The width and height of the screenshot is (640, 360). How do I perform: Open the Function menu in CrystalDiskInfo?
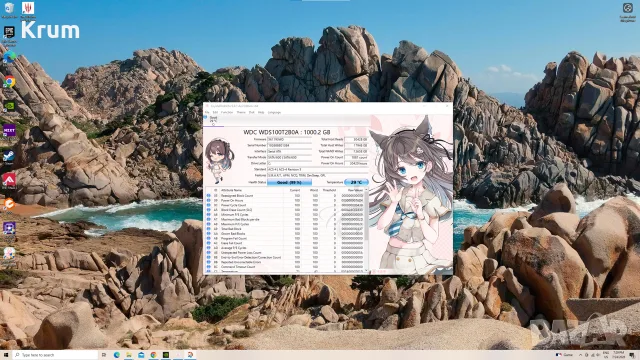coord(227,112)
